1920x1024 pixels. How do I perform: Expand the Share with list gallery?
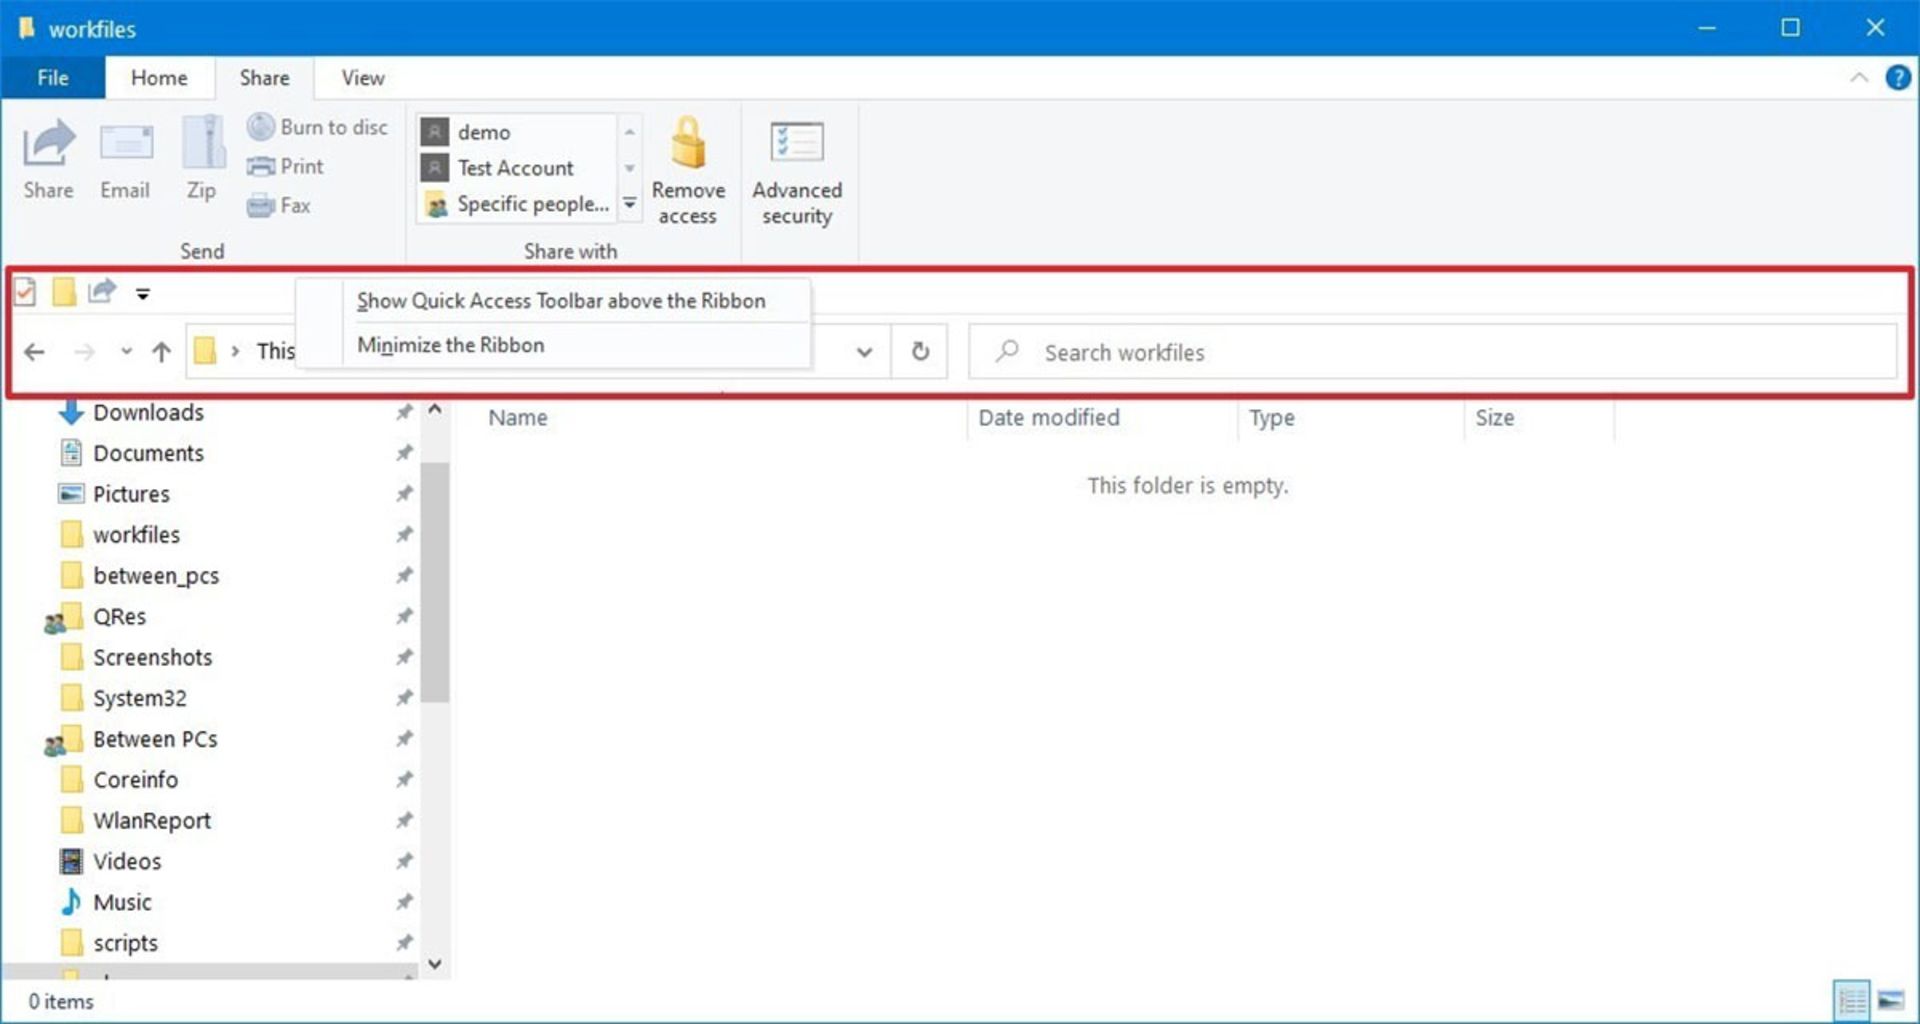(630, 204)
